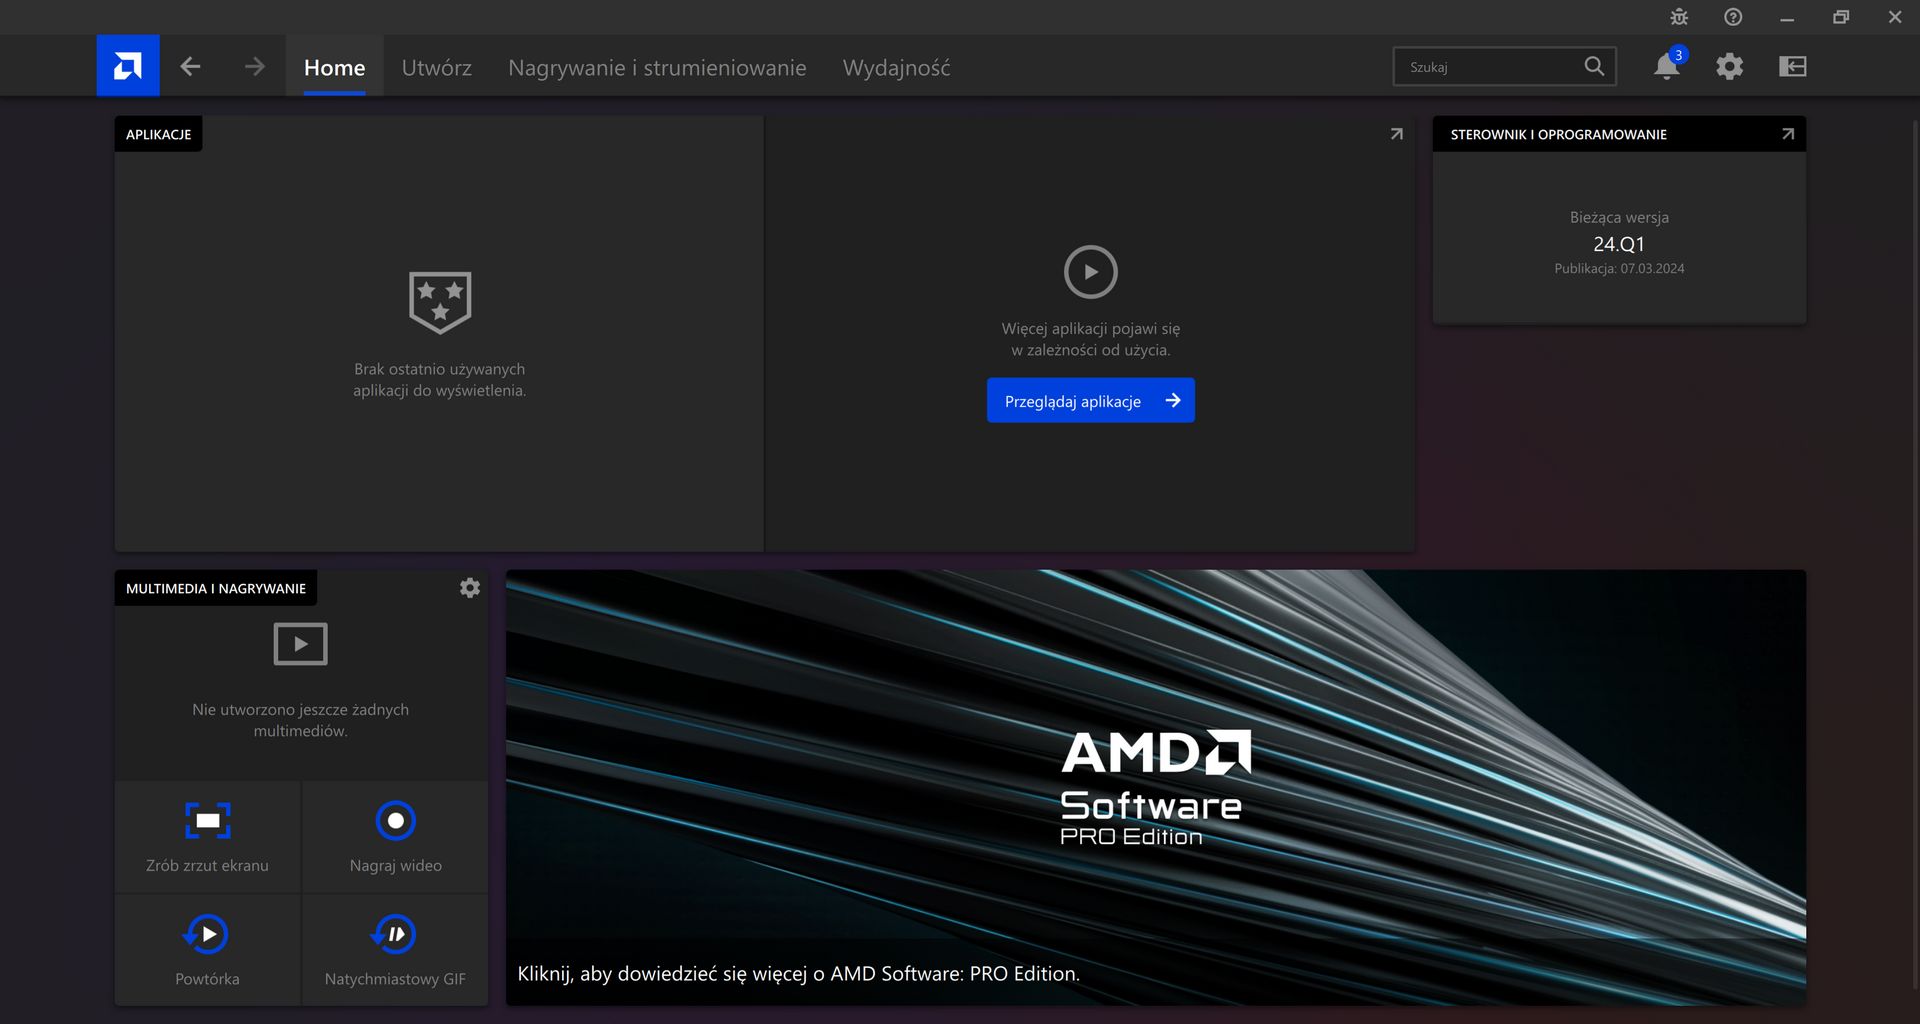Click Zrób zrzut ekranu
This screenshot has height=1024, width=1920.
208,837
